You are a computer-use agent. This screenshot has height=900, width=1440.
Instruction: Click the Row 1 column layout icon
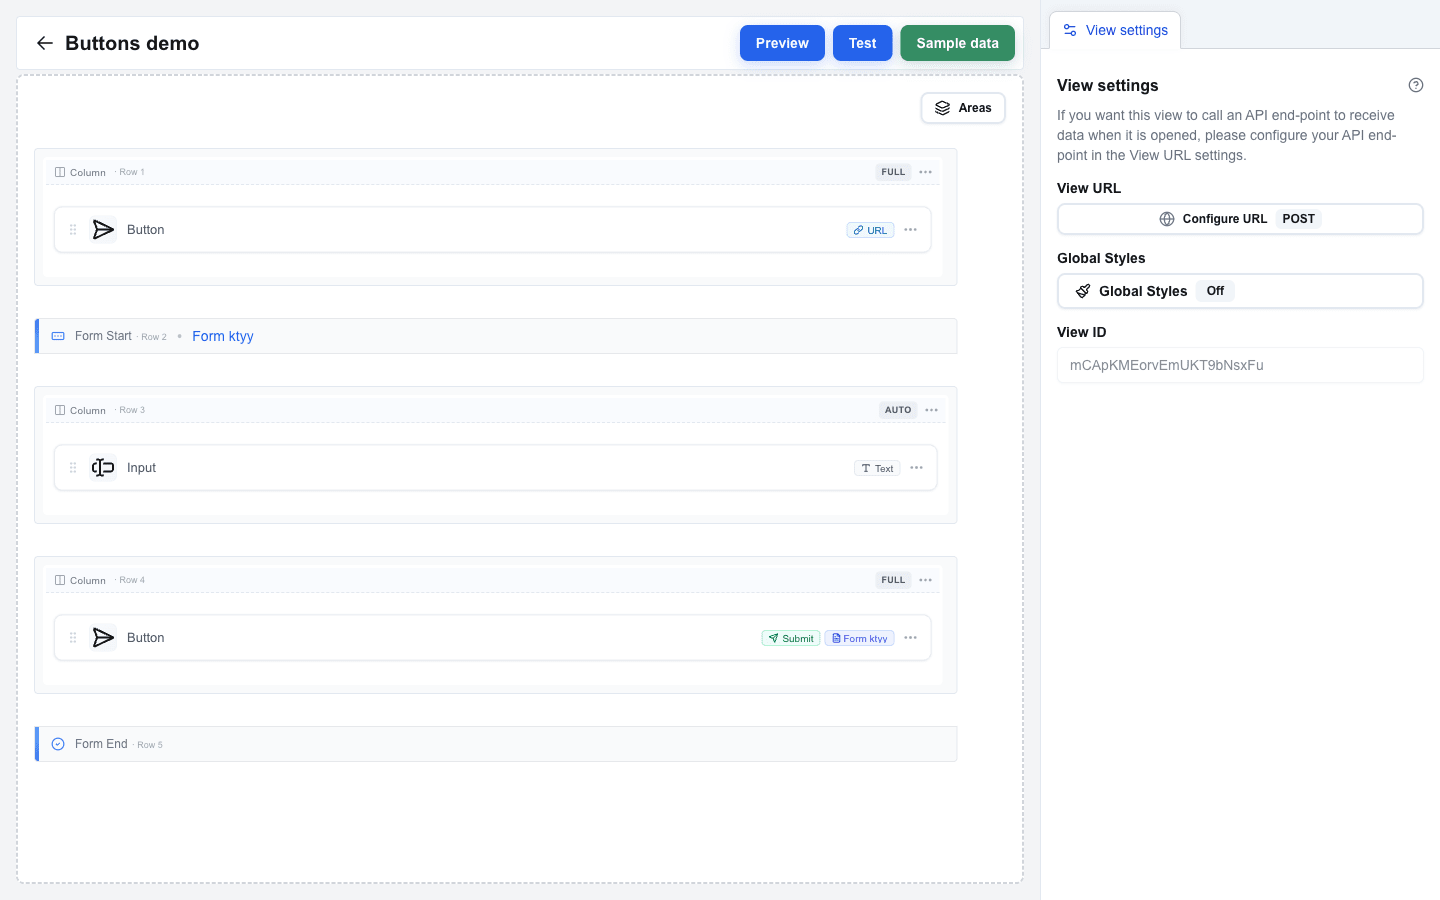(x=60, y=172)
